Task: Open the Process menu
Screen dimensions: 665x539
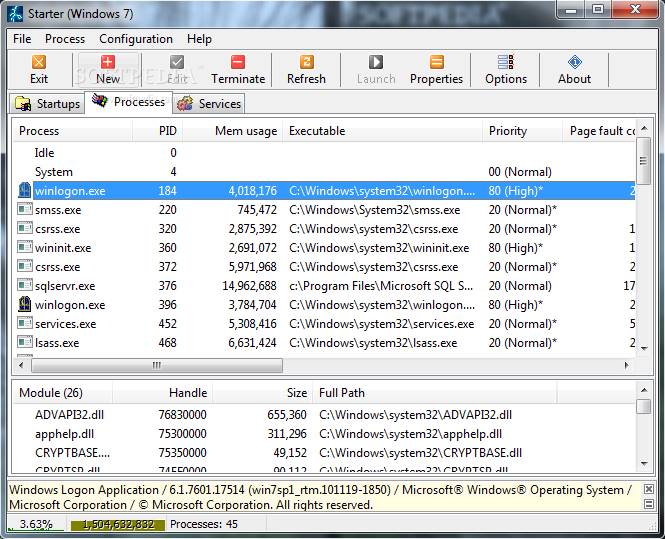Action: click(x=65, y=39)
